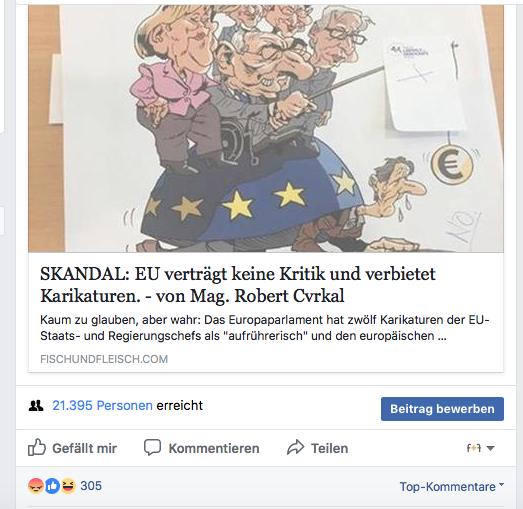Click the article description starting Kaum zu glauben
Viewport: 523px width, 509px height.
[265, 328]
